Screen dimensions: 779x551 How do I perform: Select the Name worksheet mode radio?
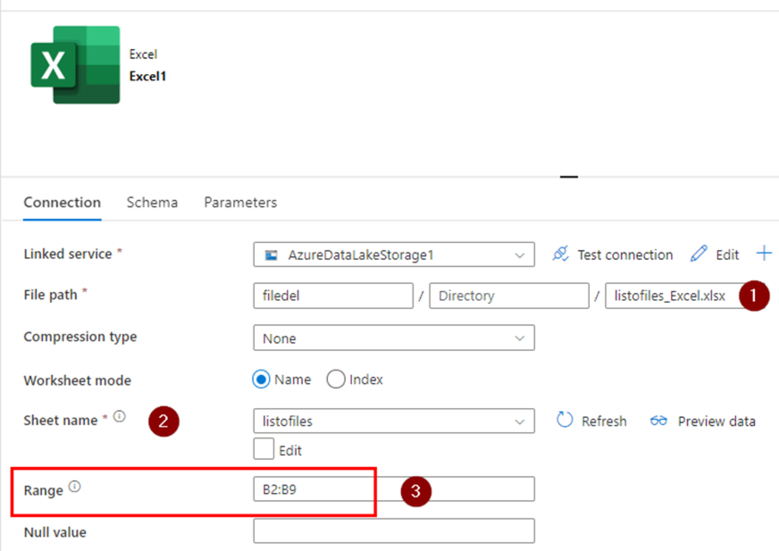point(261,380)
